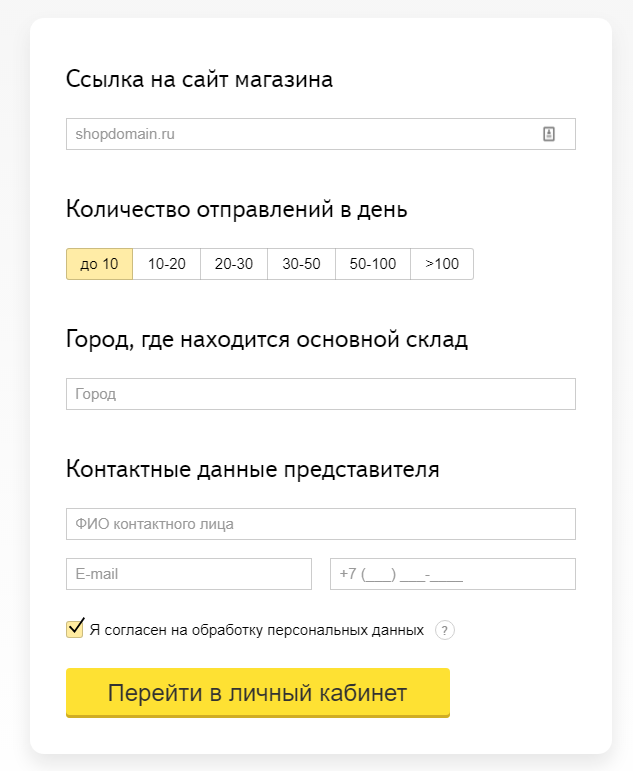Select the '>100' shipments option
This screenshot has width=633, height=771.
[x=442, y=264]
